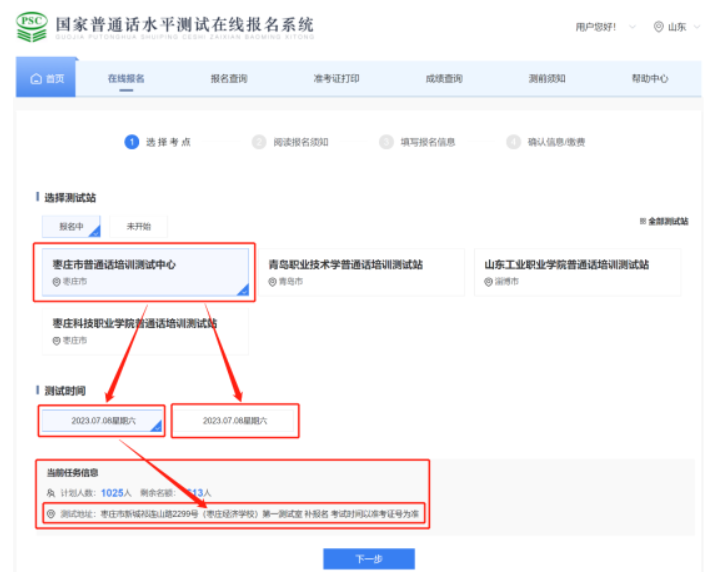Select first test time 2023.07.08星期六
The width and height of the screenshot is (722, 572).
click(102, 421)
